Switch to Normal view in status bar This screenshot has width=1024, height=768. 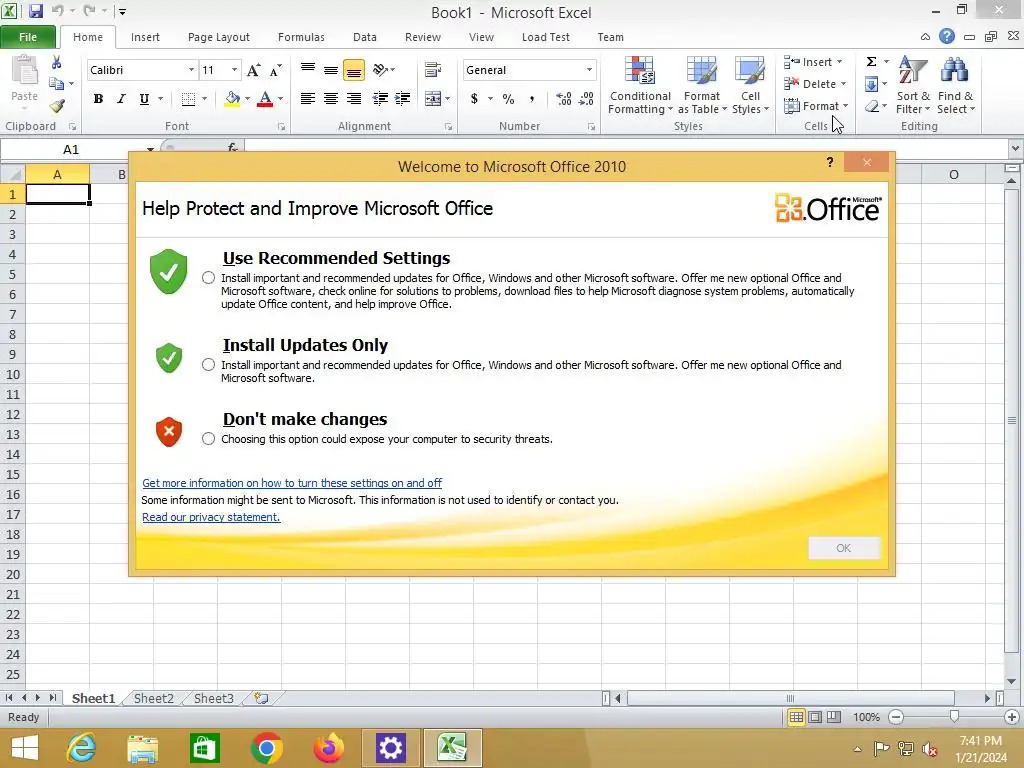pos(796,717)
